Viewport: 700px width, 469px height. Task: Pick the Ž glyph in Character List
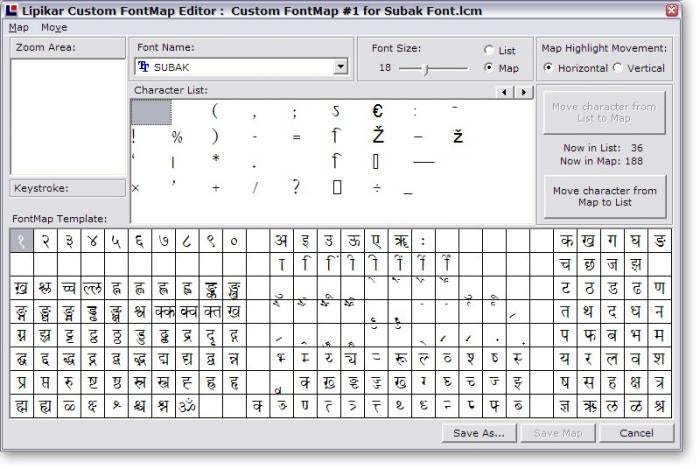tap(378, 135)
